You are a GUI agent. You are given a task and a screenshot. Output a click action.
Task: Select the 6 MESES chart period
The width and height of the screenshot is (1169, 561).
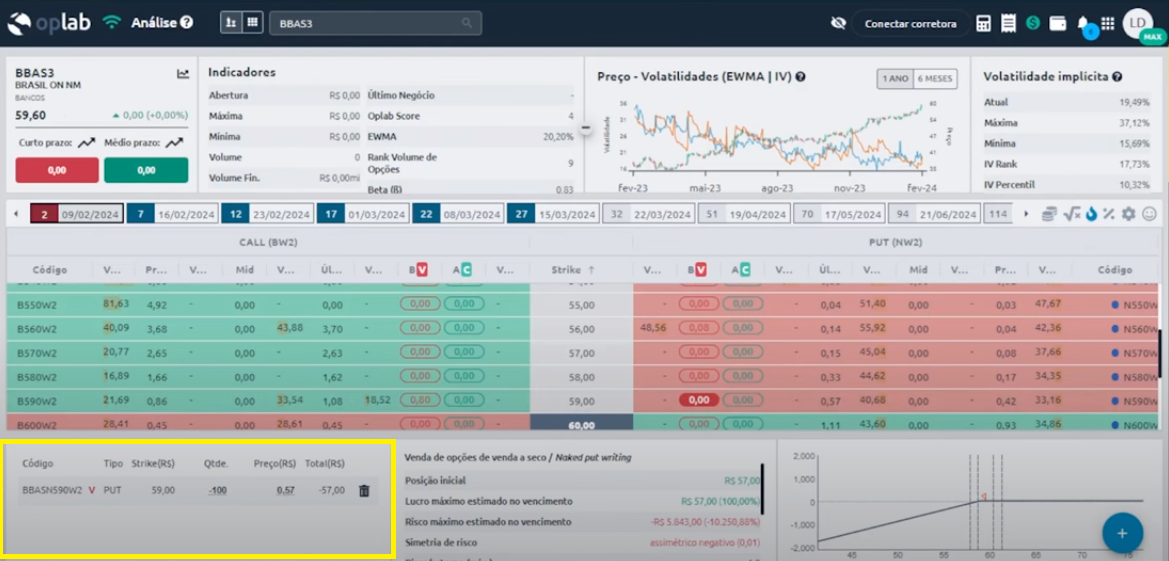click(x=934, y=79)
